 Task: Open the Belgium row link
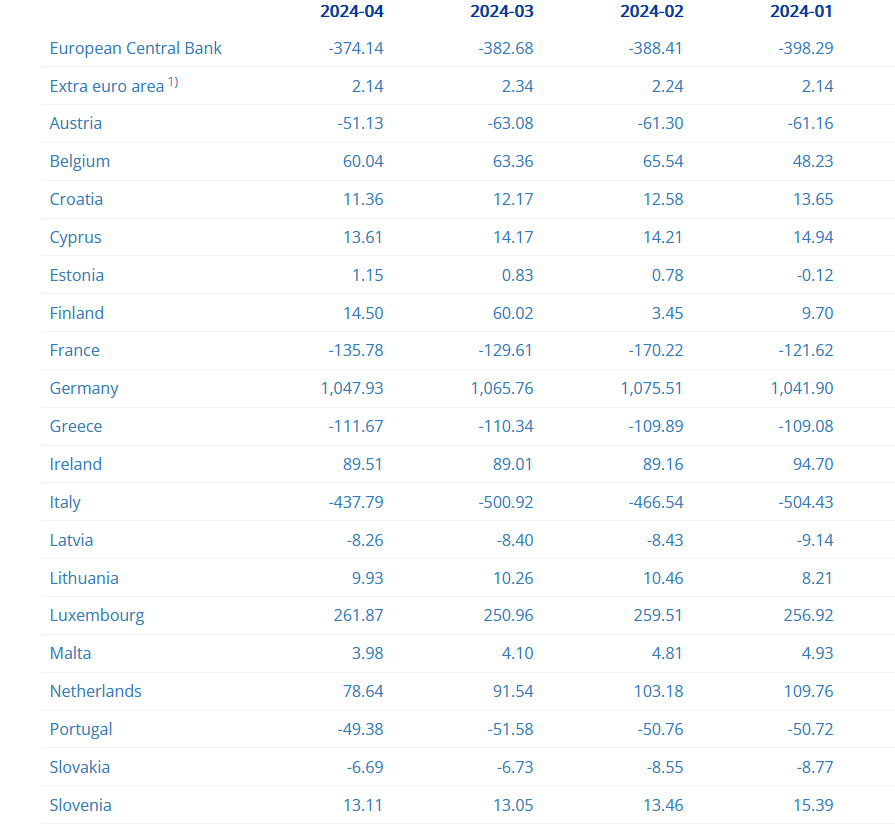pyautogui.click(x=80, y=161)
